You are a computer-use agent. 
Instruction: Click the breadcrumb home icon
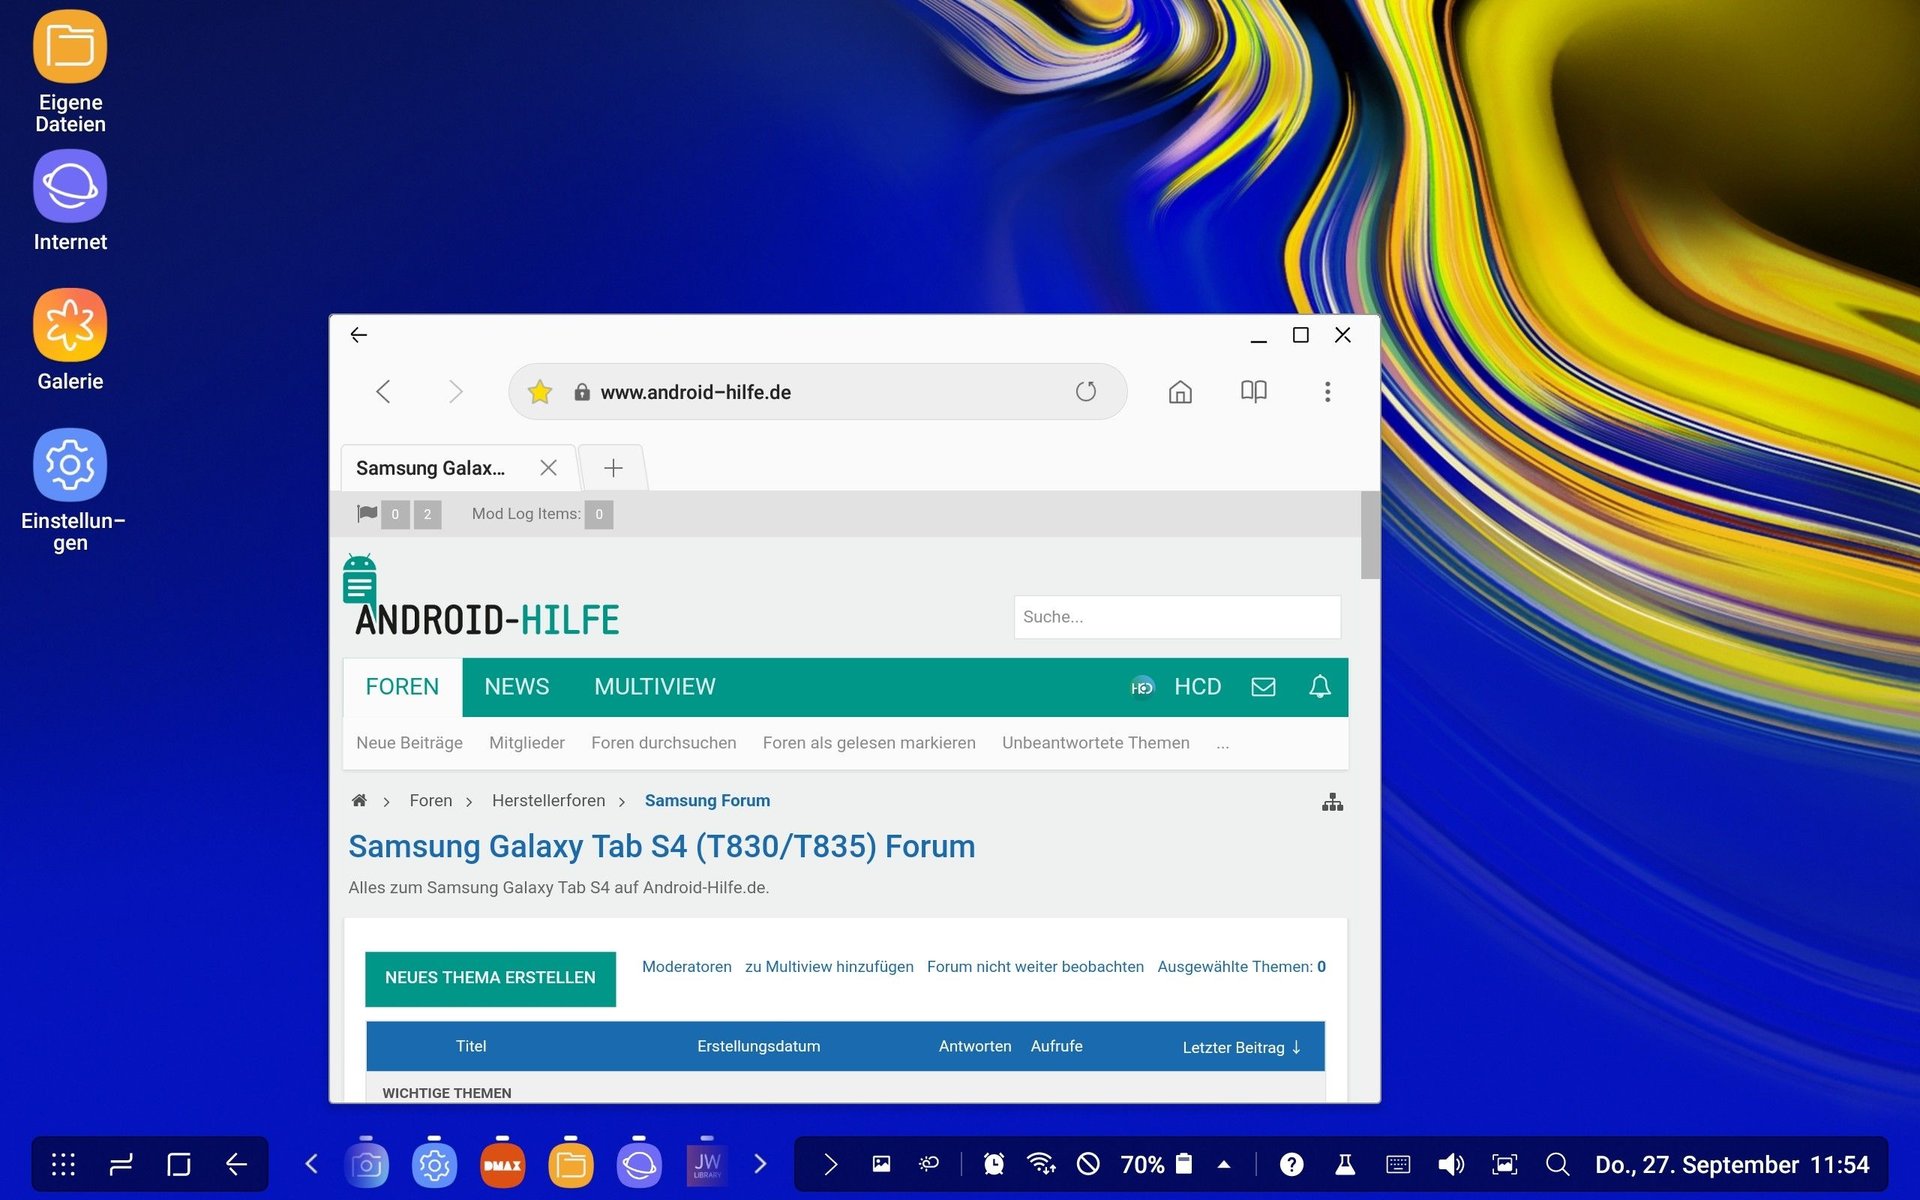[359, 800]
